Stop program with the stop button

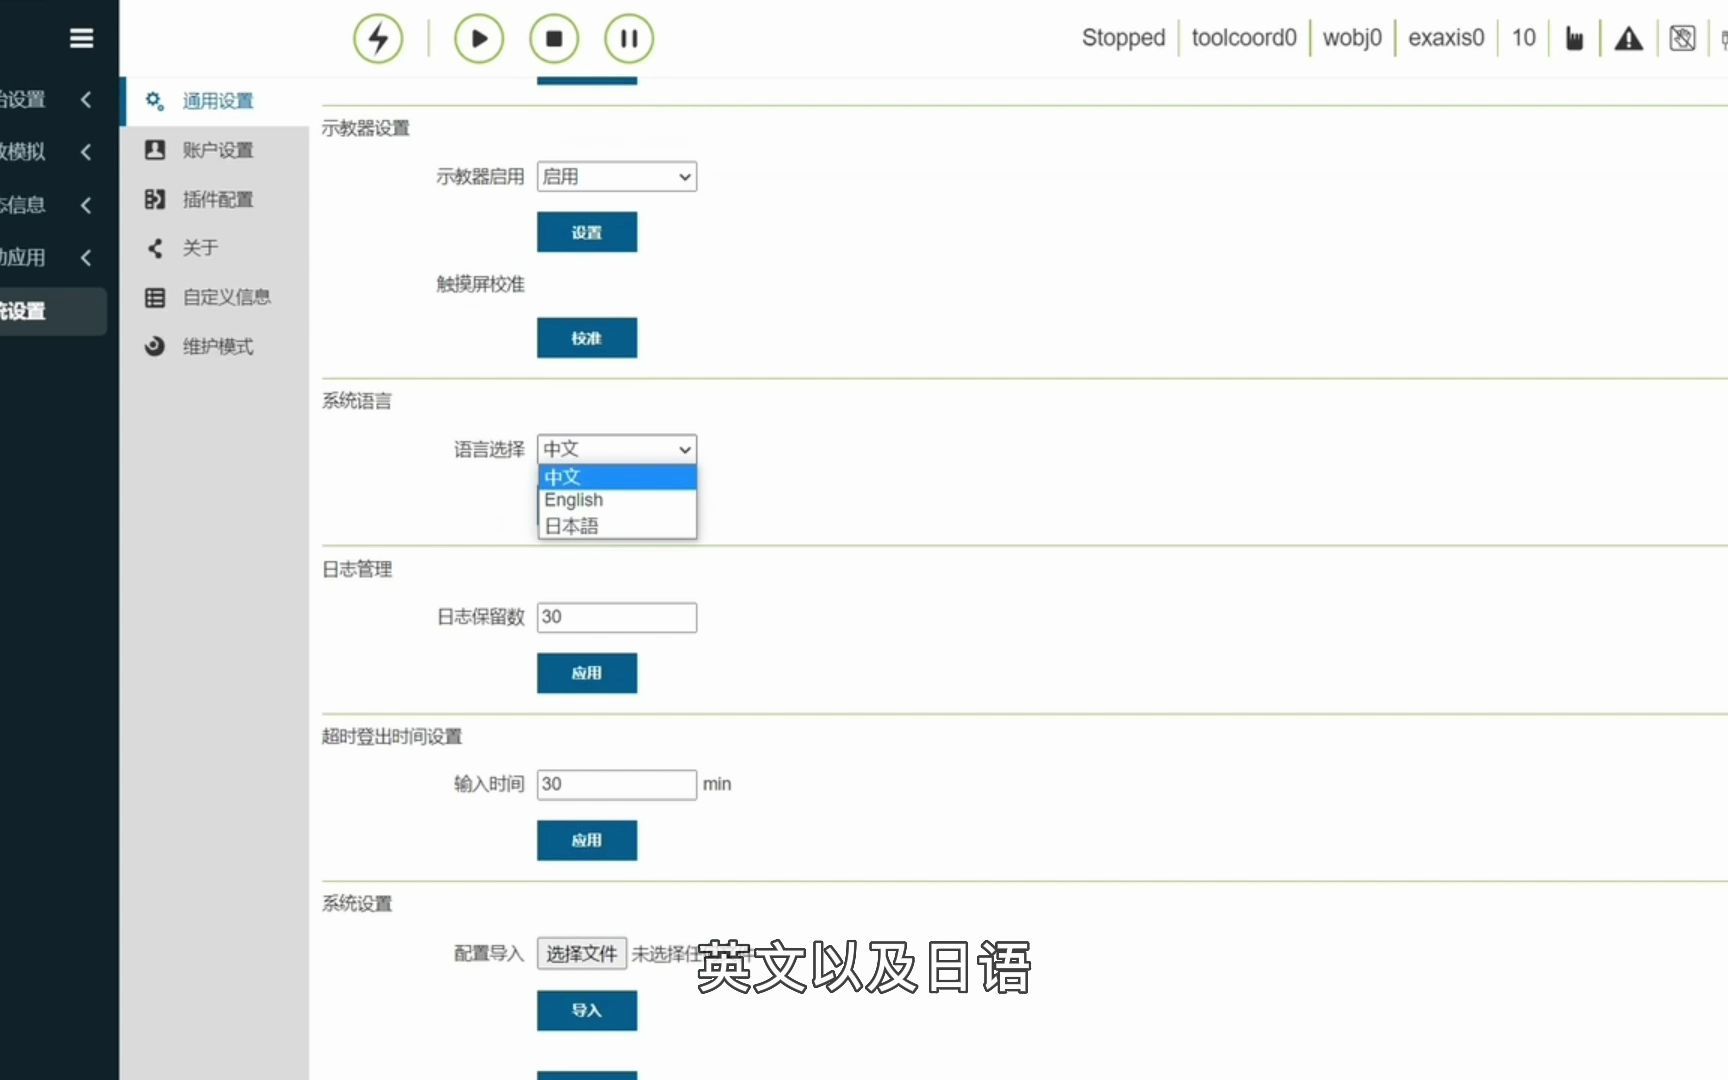pyautogui.click(x=554, y=39)
